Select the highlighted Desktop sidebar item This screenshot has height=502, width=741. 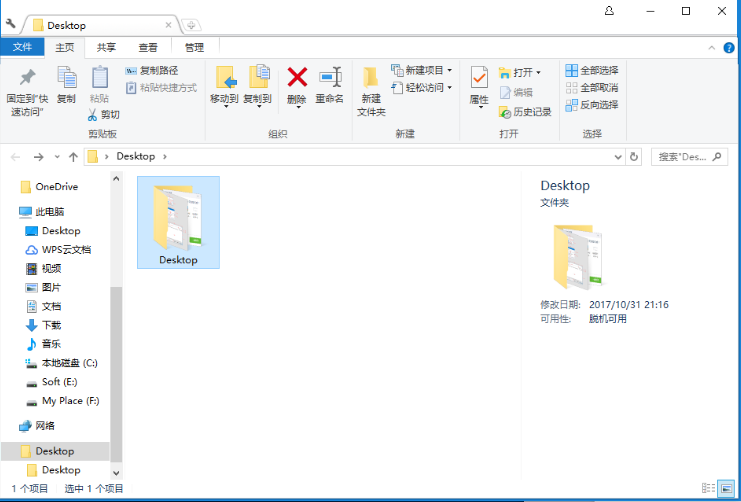[55, 451]
